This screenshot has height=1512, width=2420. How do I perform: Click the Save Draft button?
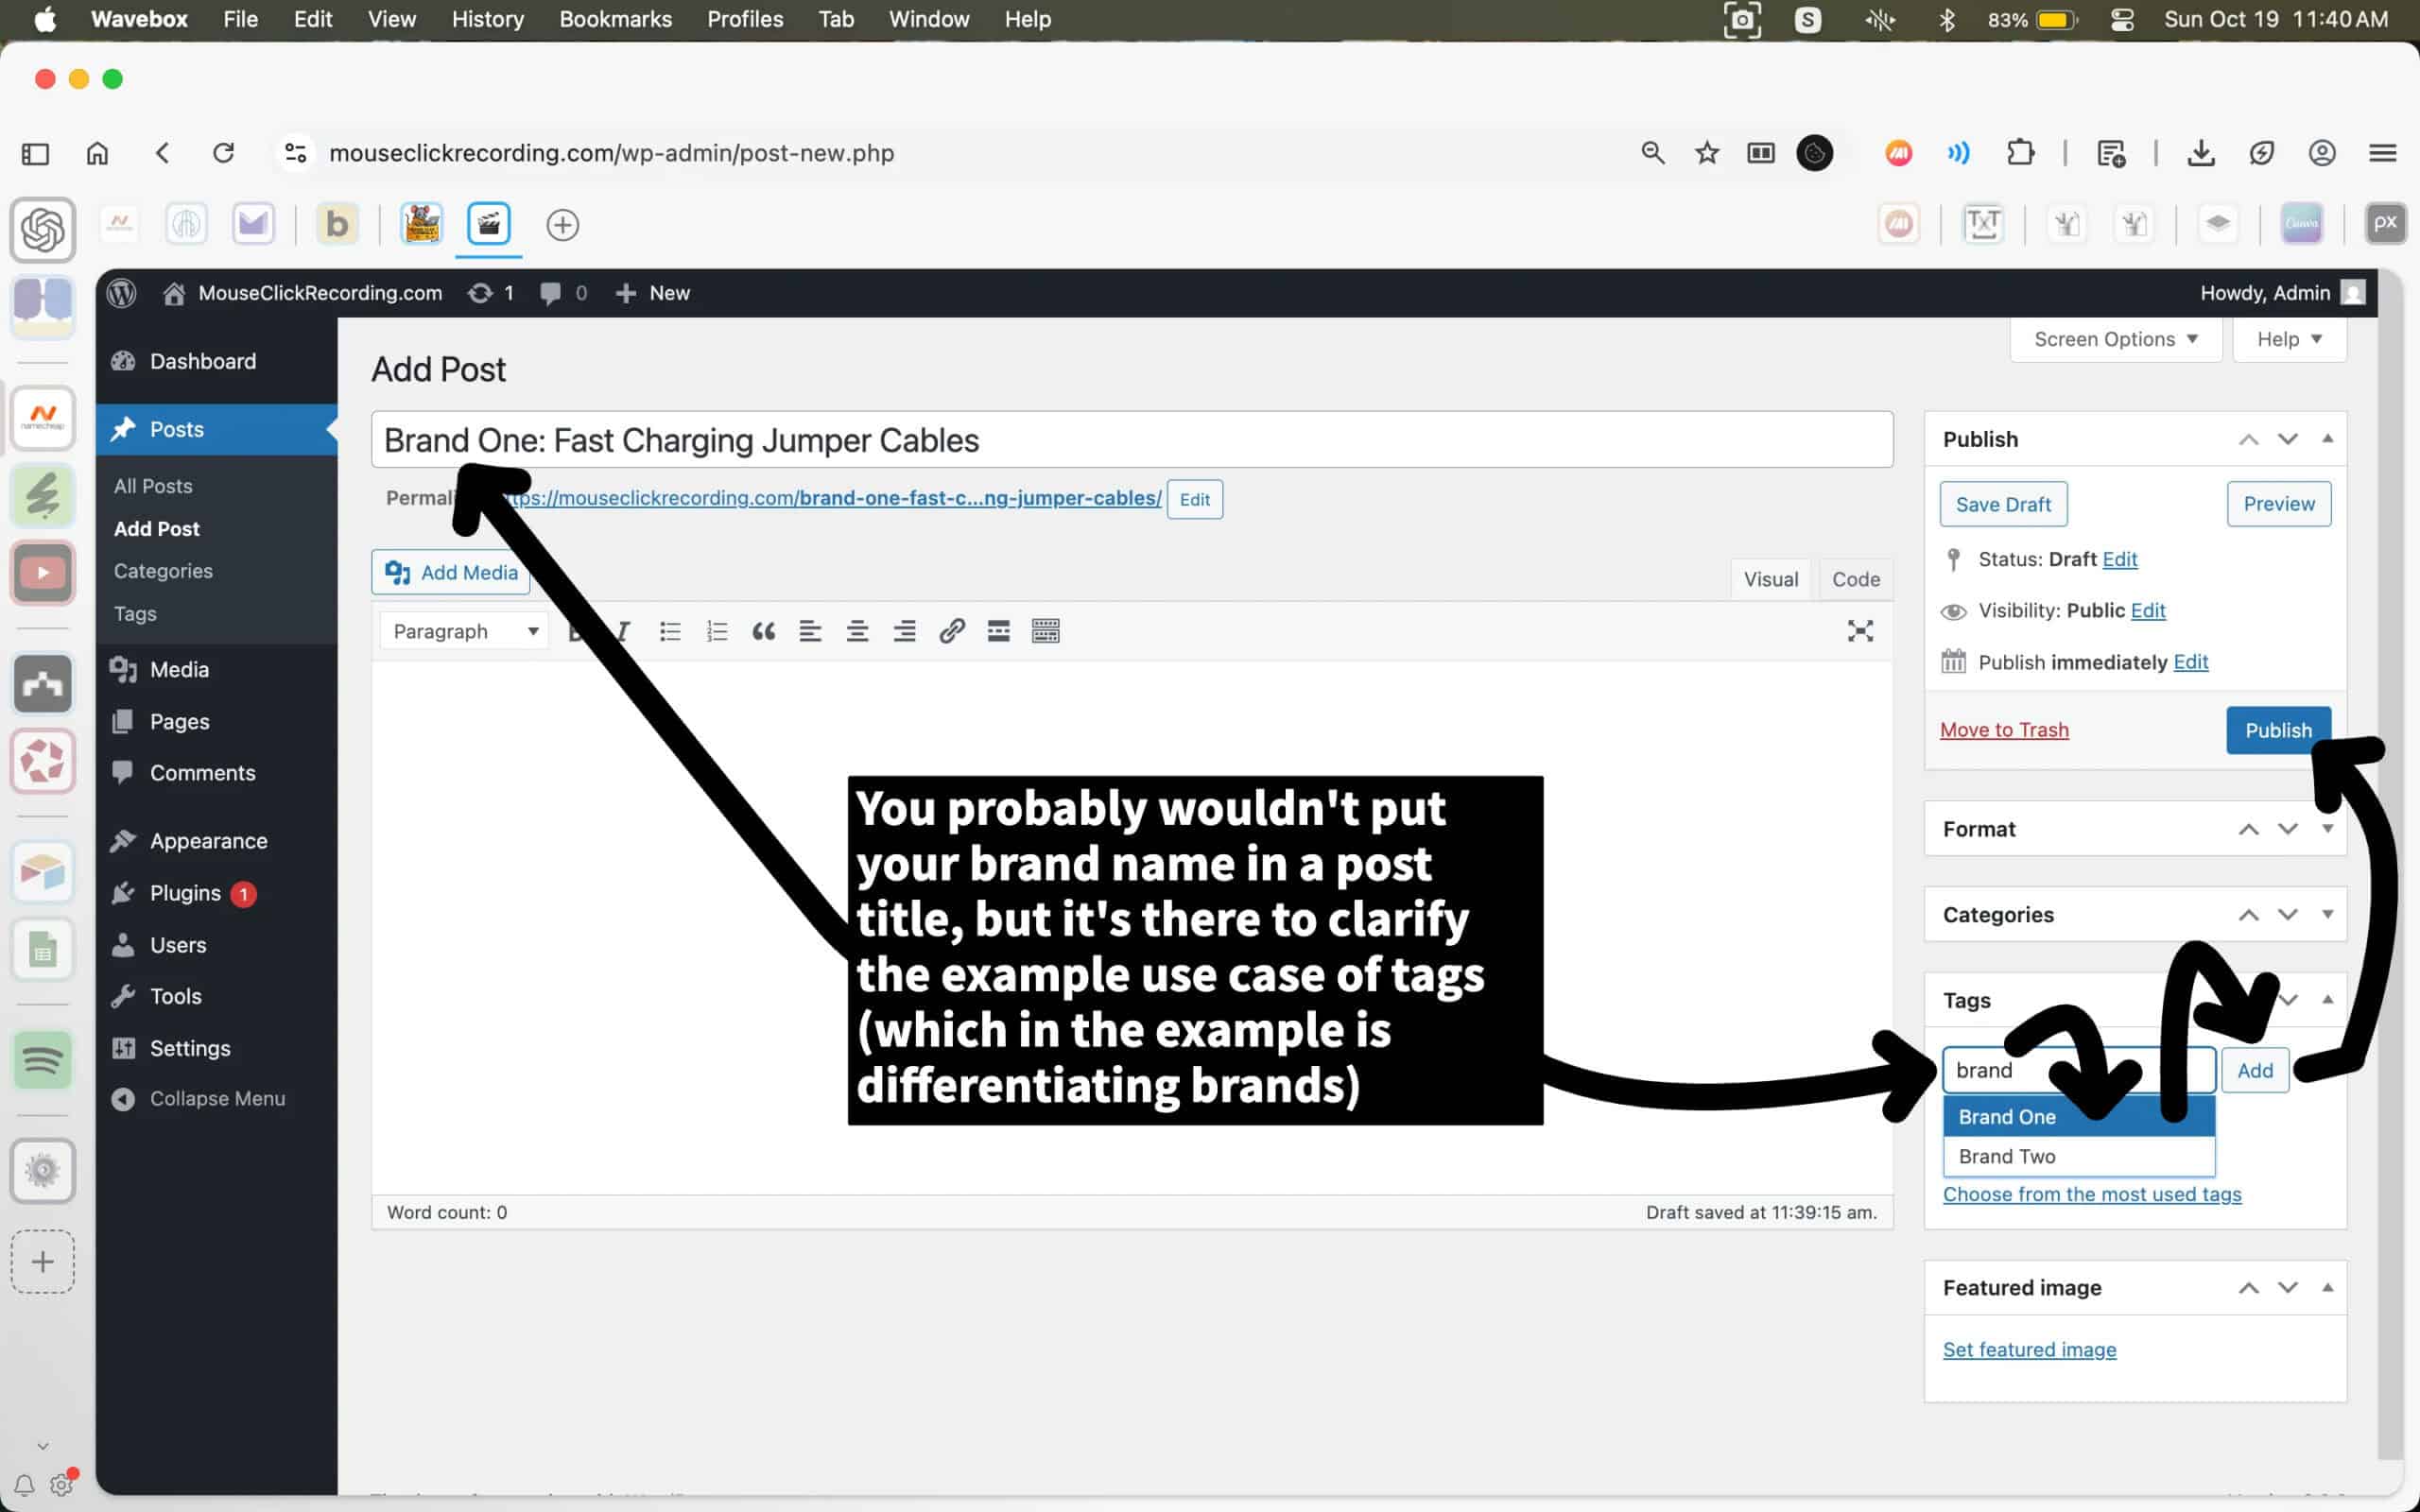pyautogui.click(x=2002, y=504)
